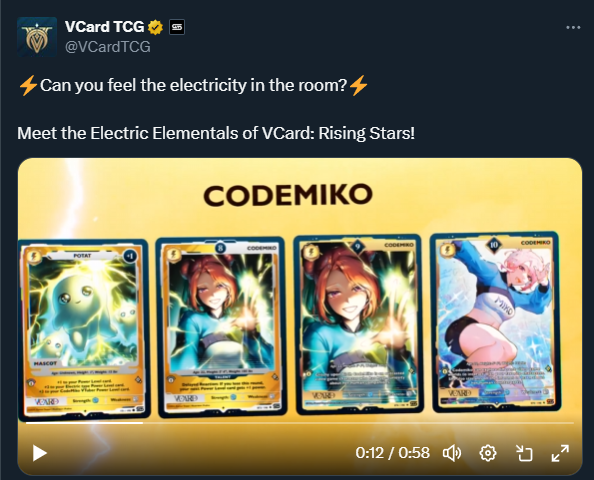594x480 pixels.
Task: Click the VCard TCG profile avatar
Action: (x=37, y=37)
